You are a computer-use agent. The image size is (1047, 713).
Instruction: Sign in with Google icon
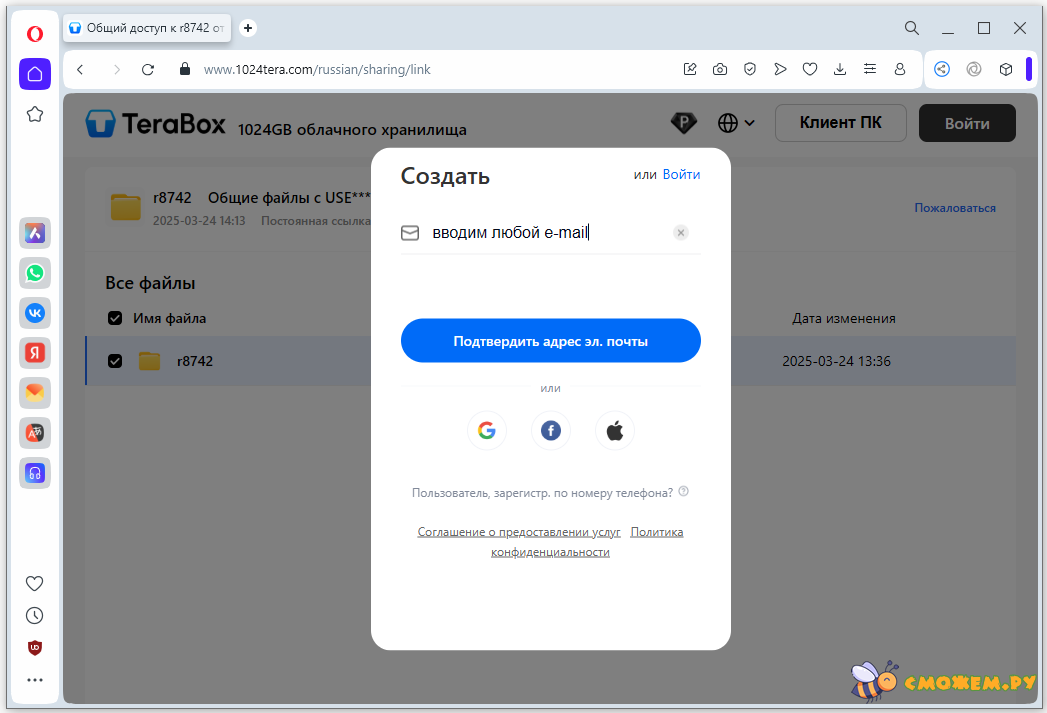(x=487, y=431)
